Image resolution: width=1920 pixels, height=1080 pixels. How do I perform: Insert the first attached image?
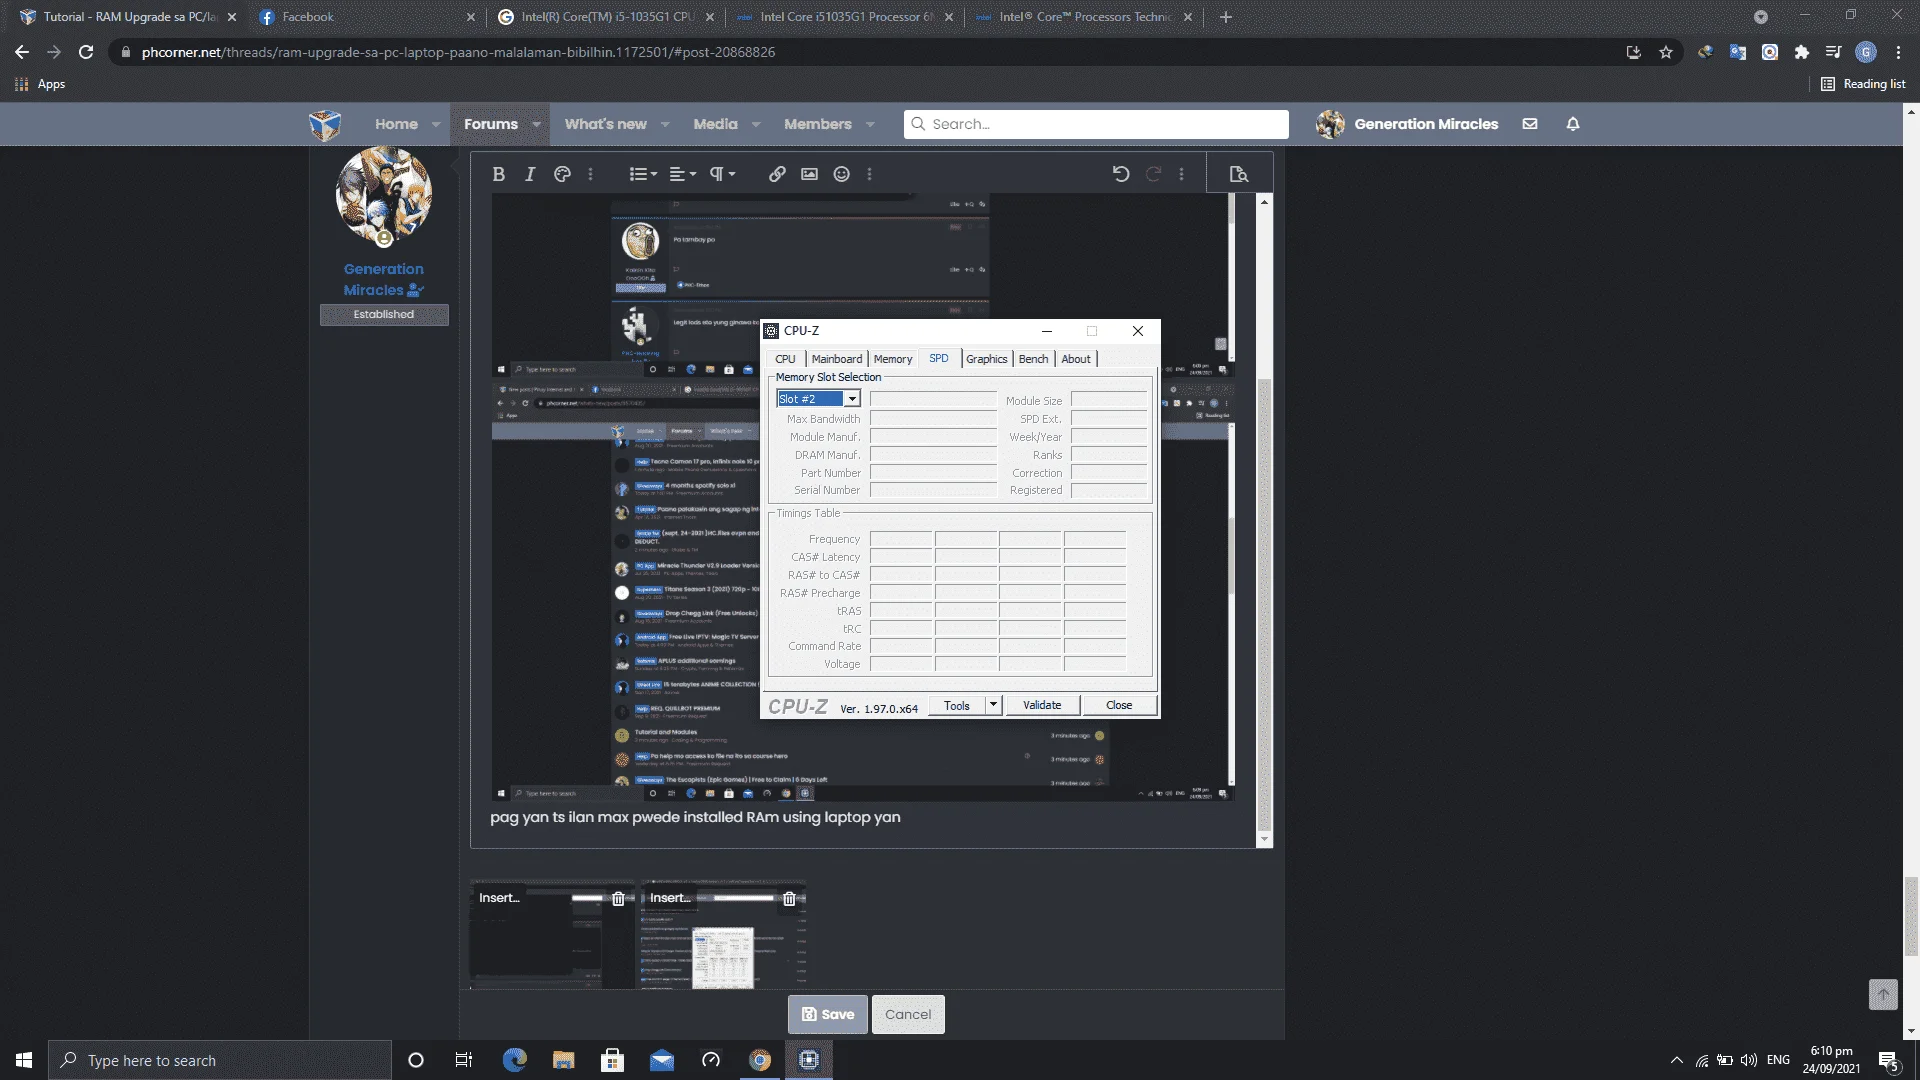499,898
